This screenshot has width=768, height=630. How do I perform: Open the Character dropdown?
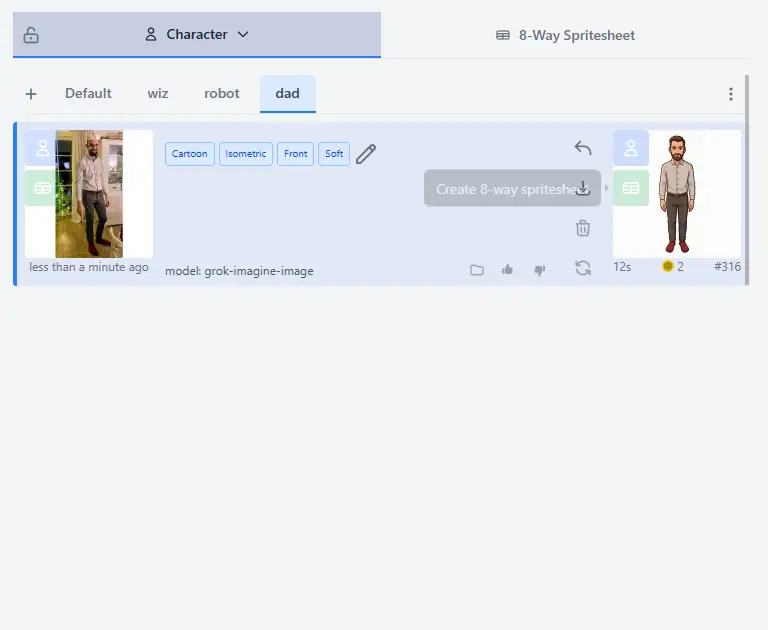click(197, 34)
